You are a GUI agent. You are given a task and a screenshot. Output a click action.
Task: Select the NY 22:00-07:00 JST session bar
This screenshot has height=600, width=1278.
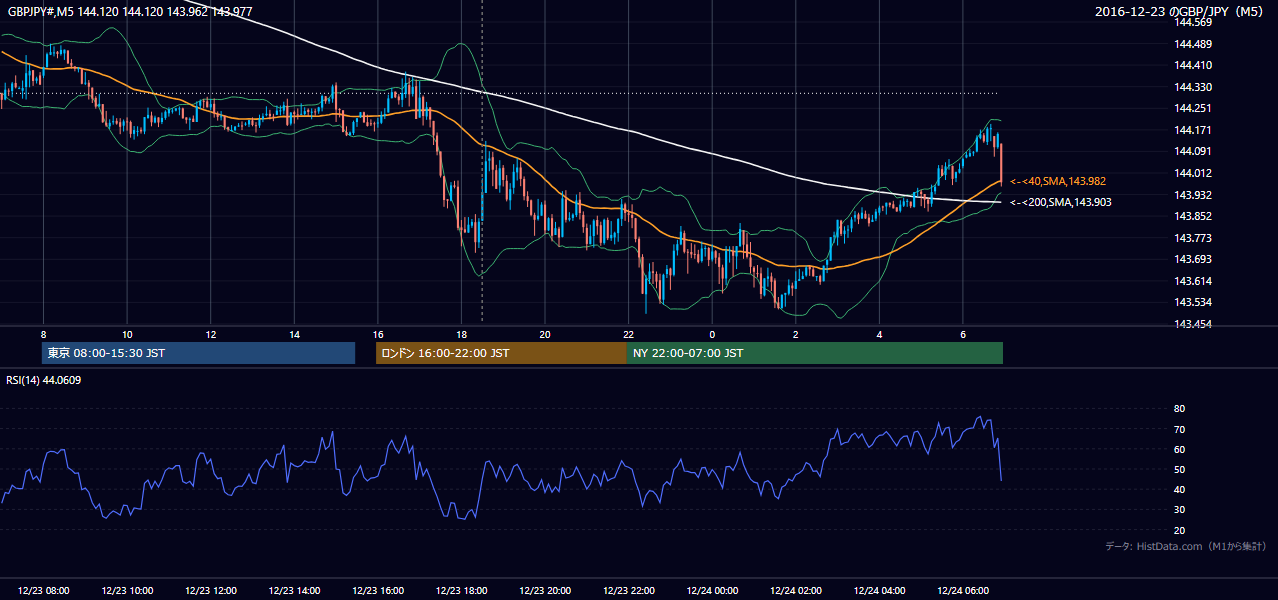[x=815, y=353]
